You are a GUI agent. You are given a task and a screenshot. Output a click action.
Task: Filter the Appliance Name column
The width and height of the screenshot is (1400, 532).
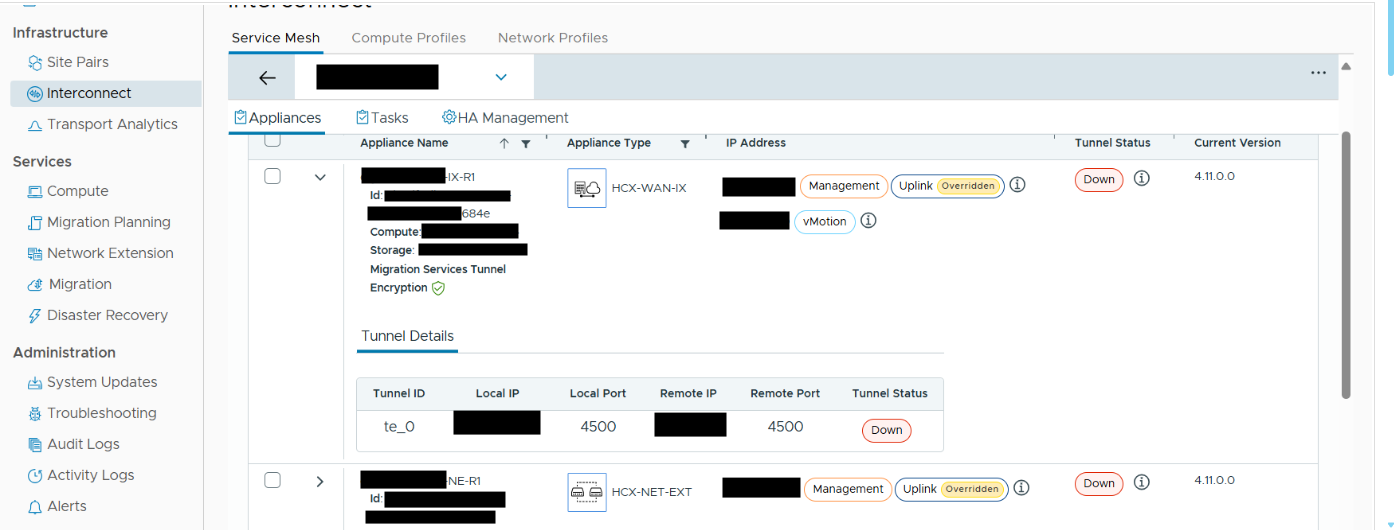point(526,144)
